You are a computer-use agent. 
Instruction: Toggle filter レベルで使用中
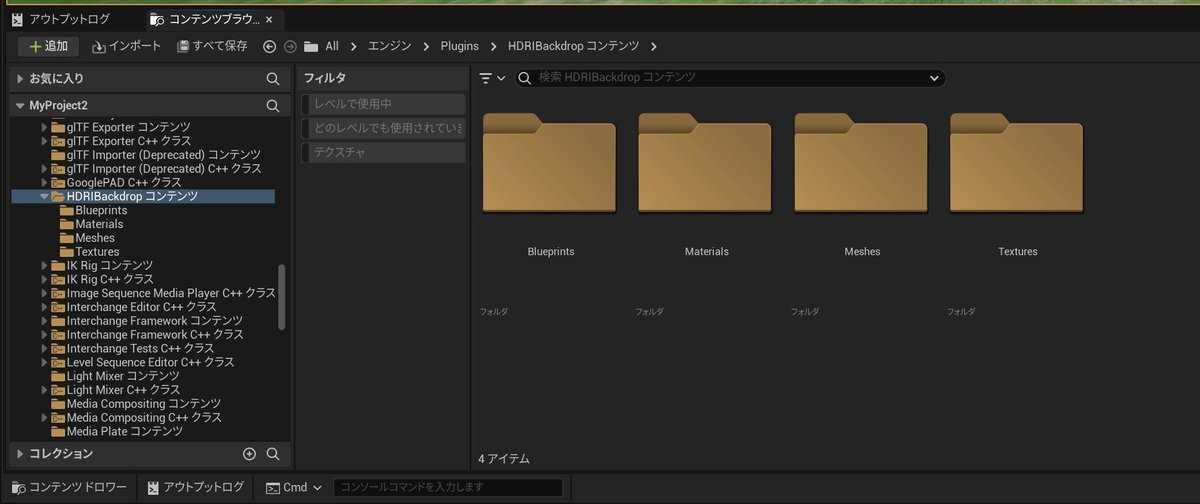click(x=383, y=104)
